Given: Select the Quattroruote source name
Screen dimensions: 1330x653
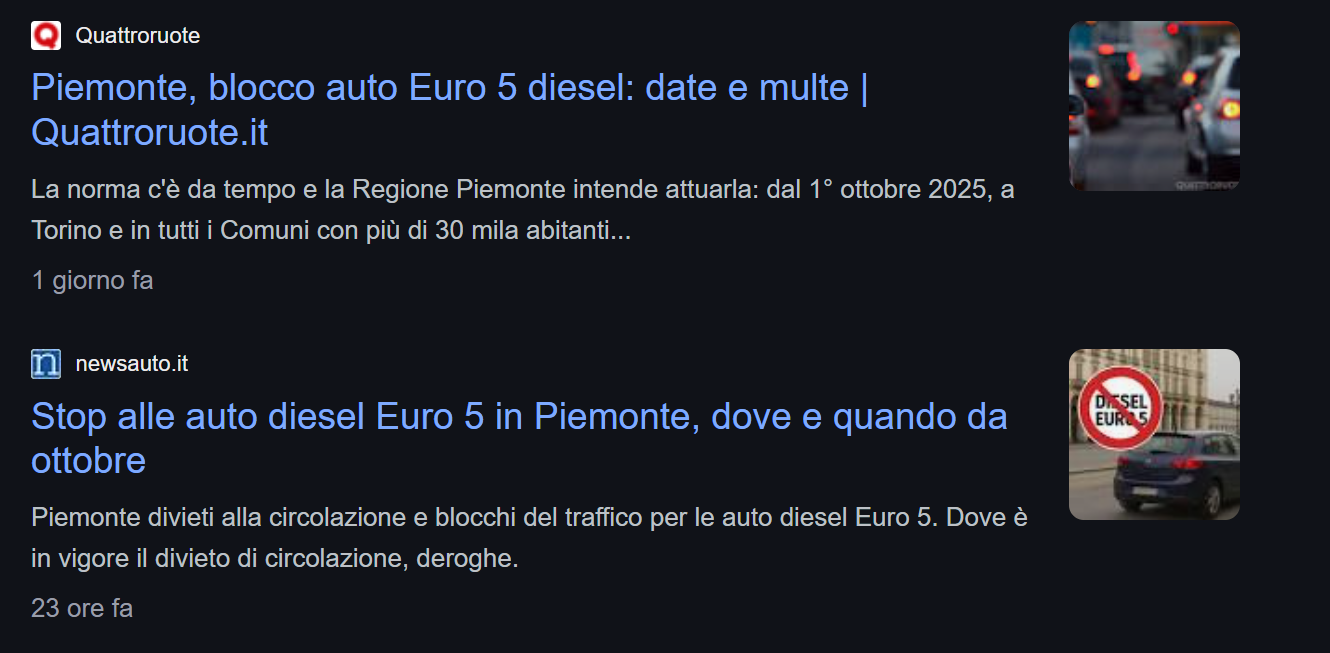Looking at the screenshot, I should point(138,36).
